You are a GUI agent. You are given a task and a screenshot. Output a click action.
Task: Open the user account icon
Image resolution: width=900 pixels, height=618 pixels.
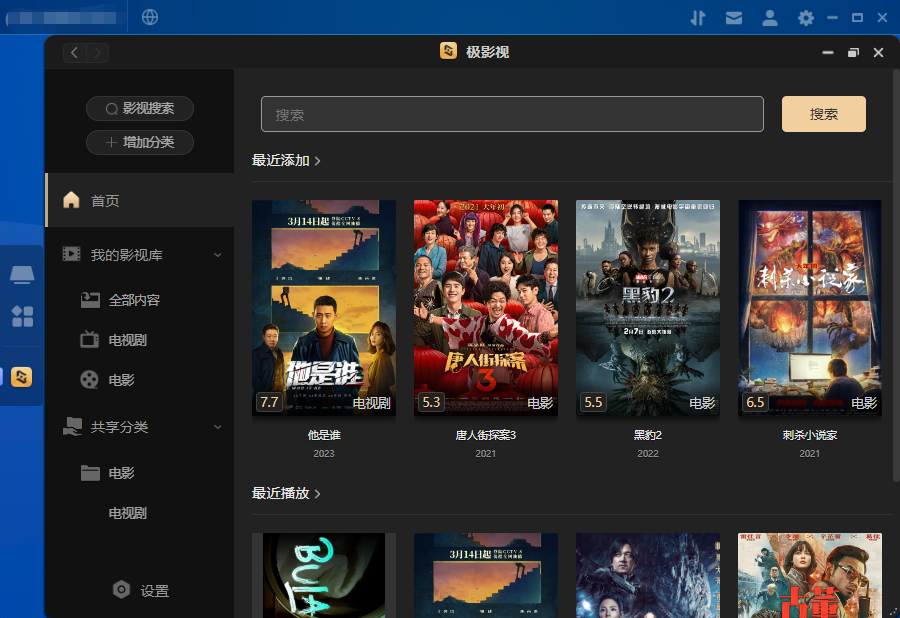point(770,18)
